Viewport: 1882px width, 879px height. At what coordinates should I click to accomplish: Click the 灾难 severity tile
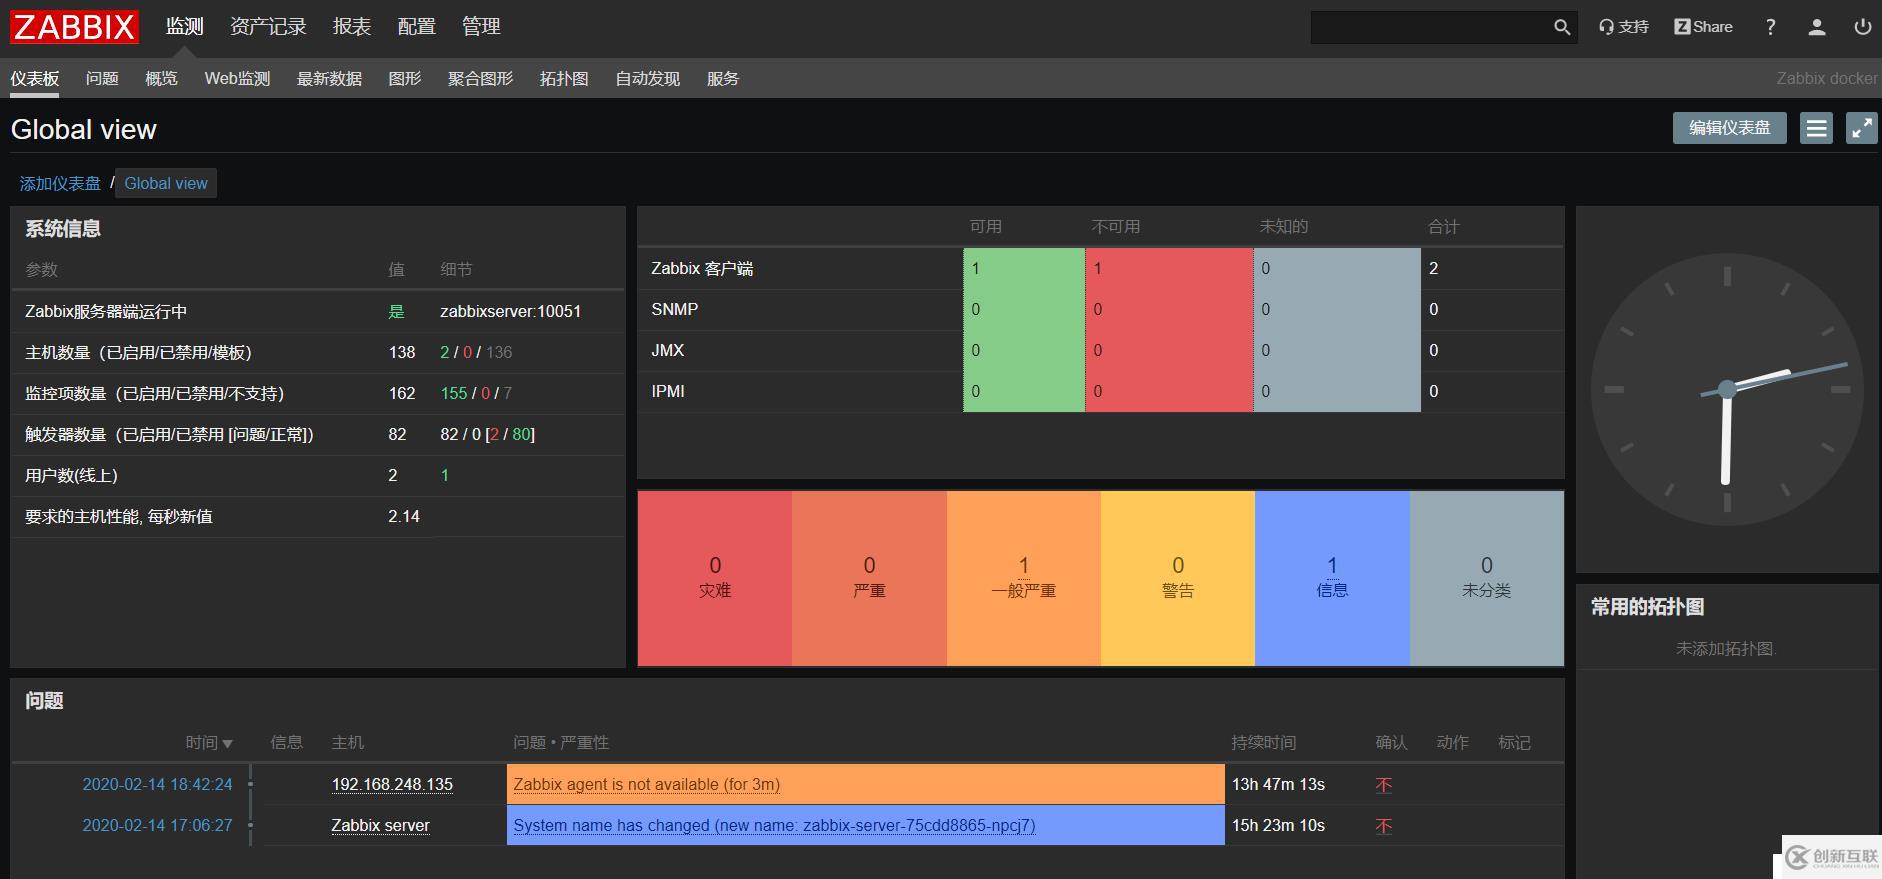coord(715,578)
